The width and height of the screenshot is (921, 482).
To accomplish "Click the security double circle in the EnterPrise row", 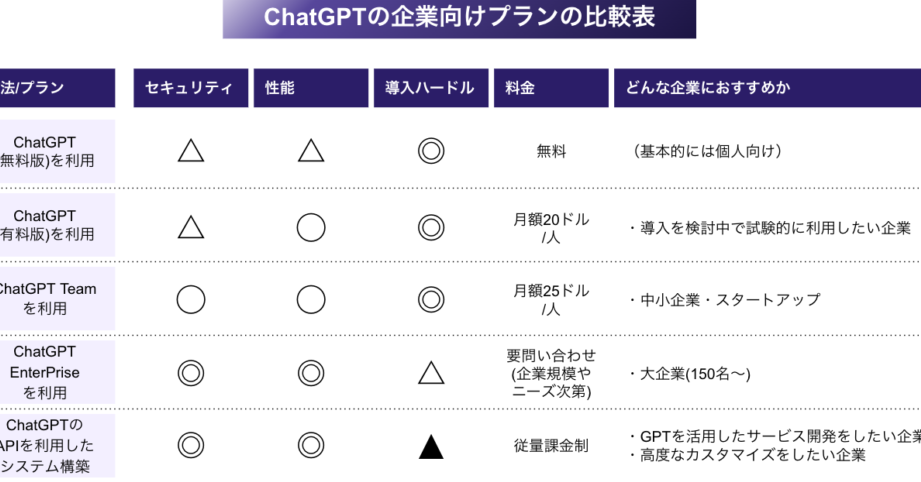I will 191,373.
